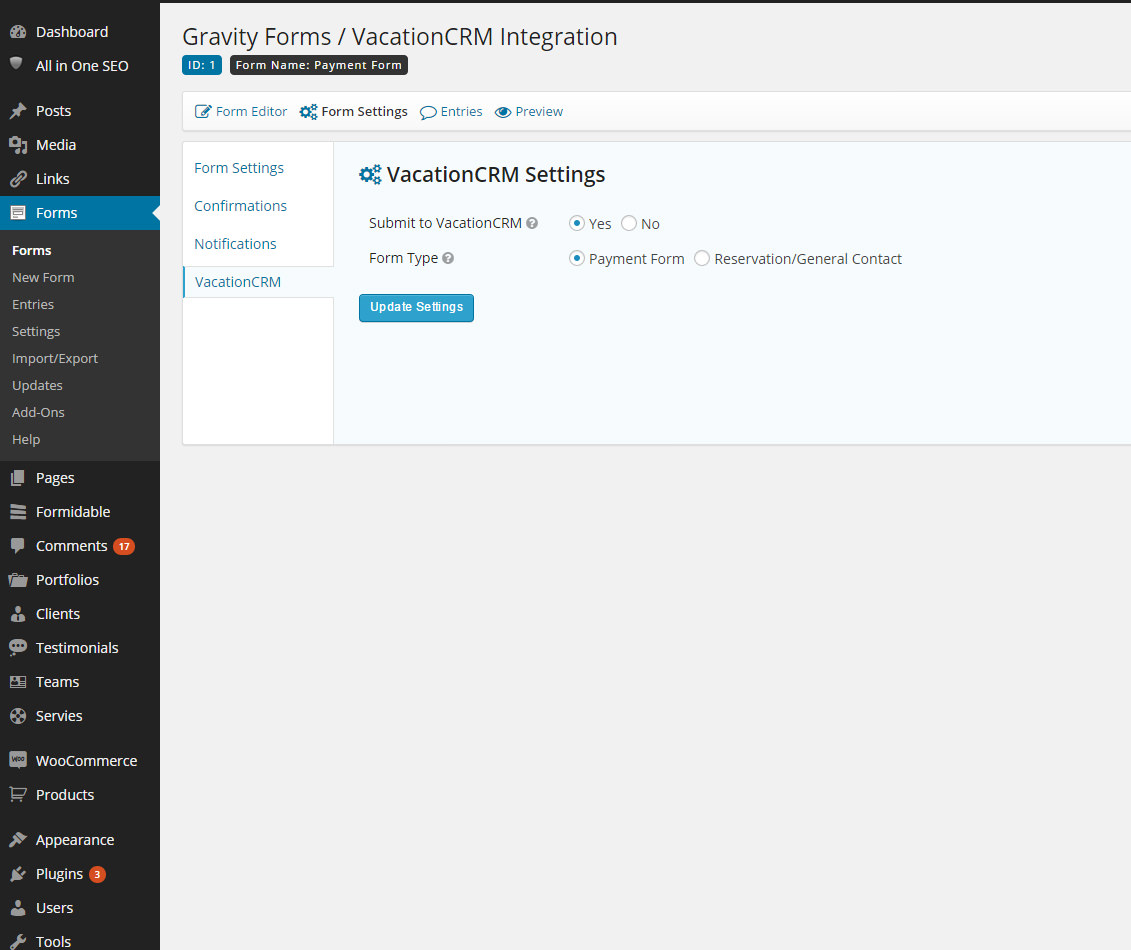
Task: Click the Comments speech bubble icon
Action: pyautogui.click(x=18, y=546)
